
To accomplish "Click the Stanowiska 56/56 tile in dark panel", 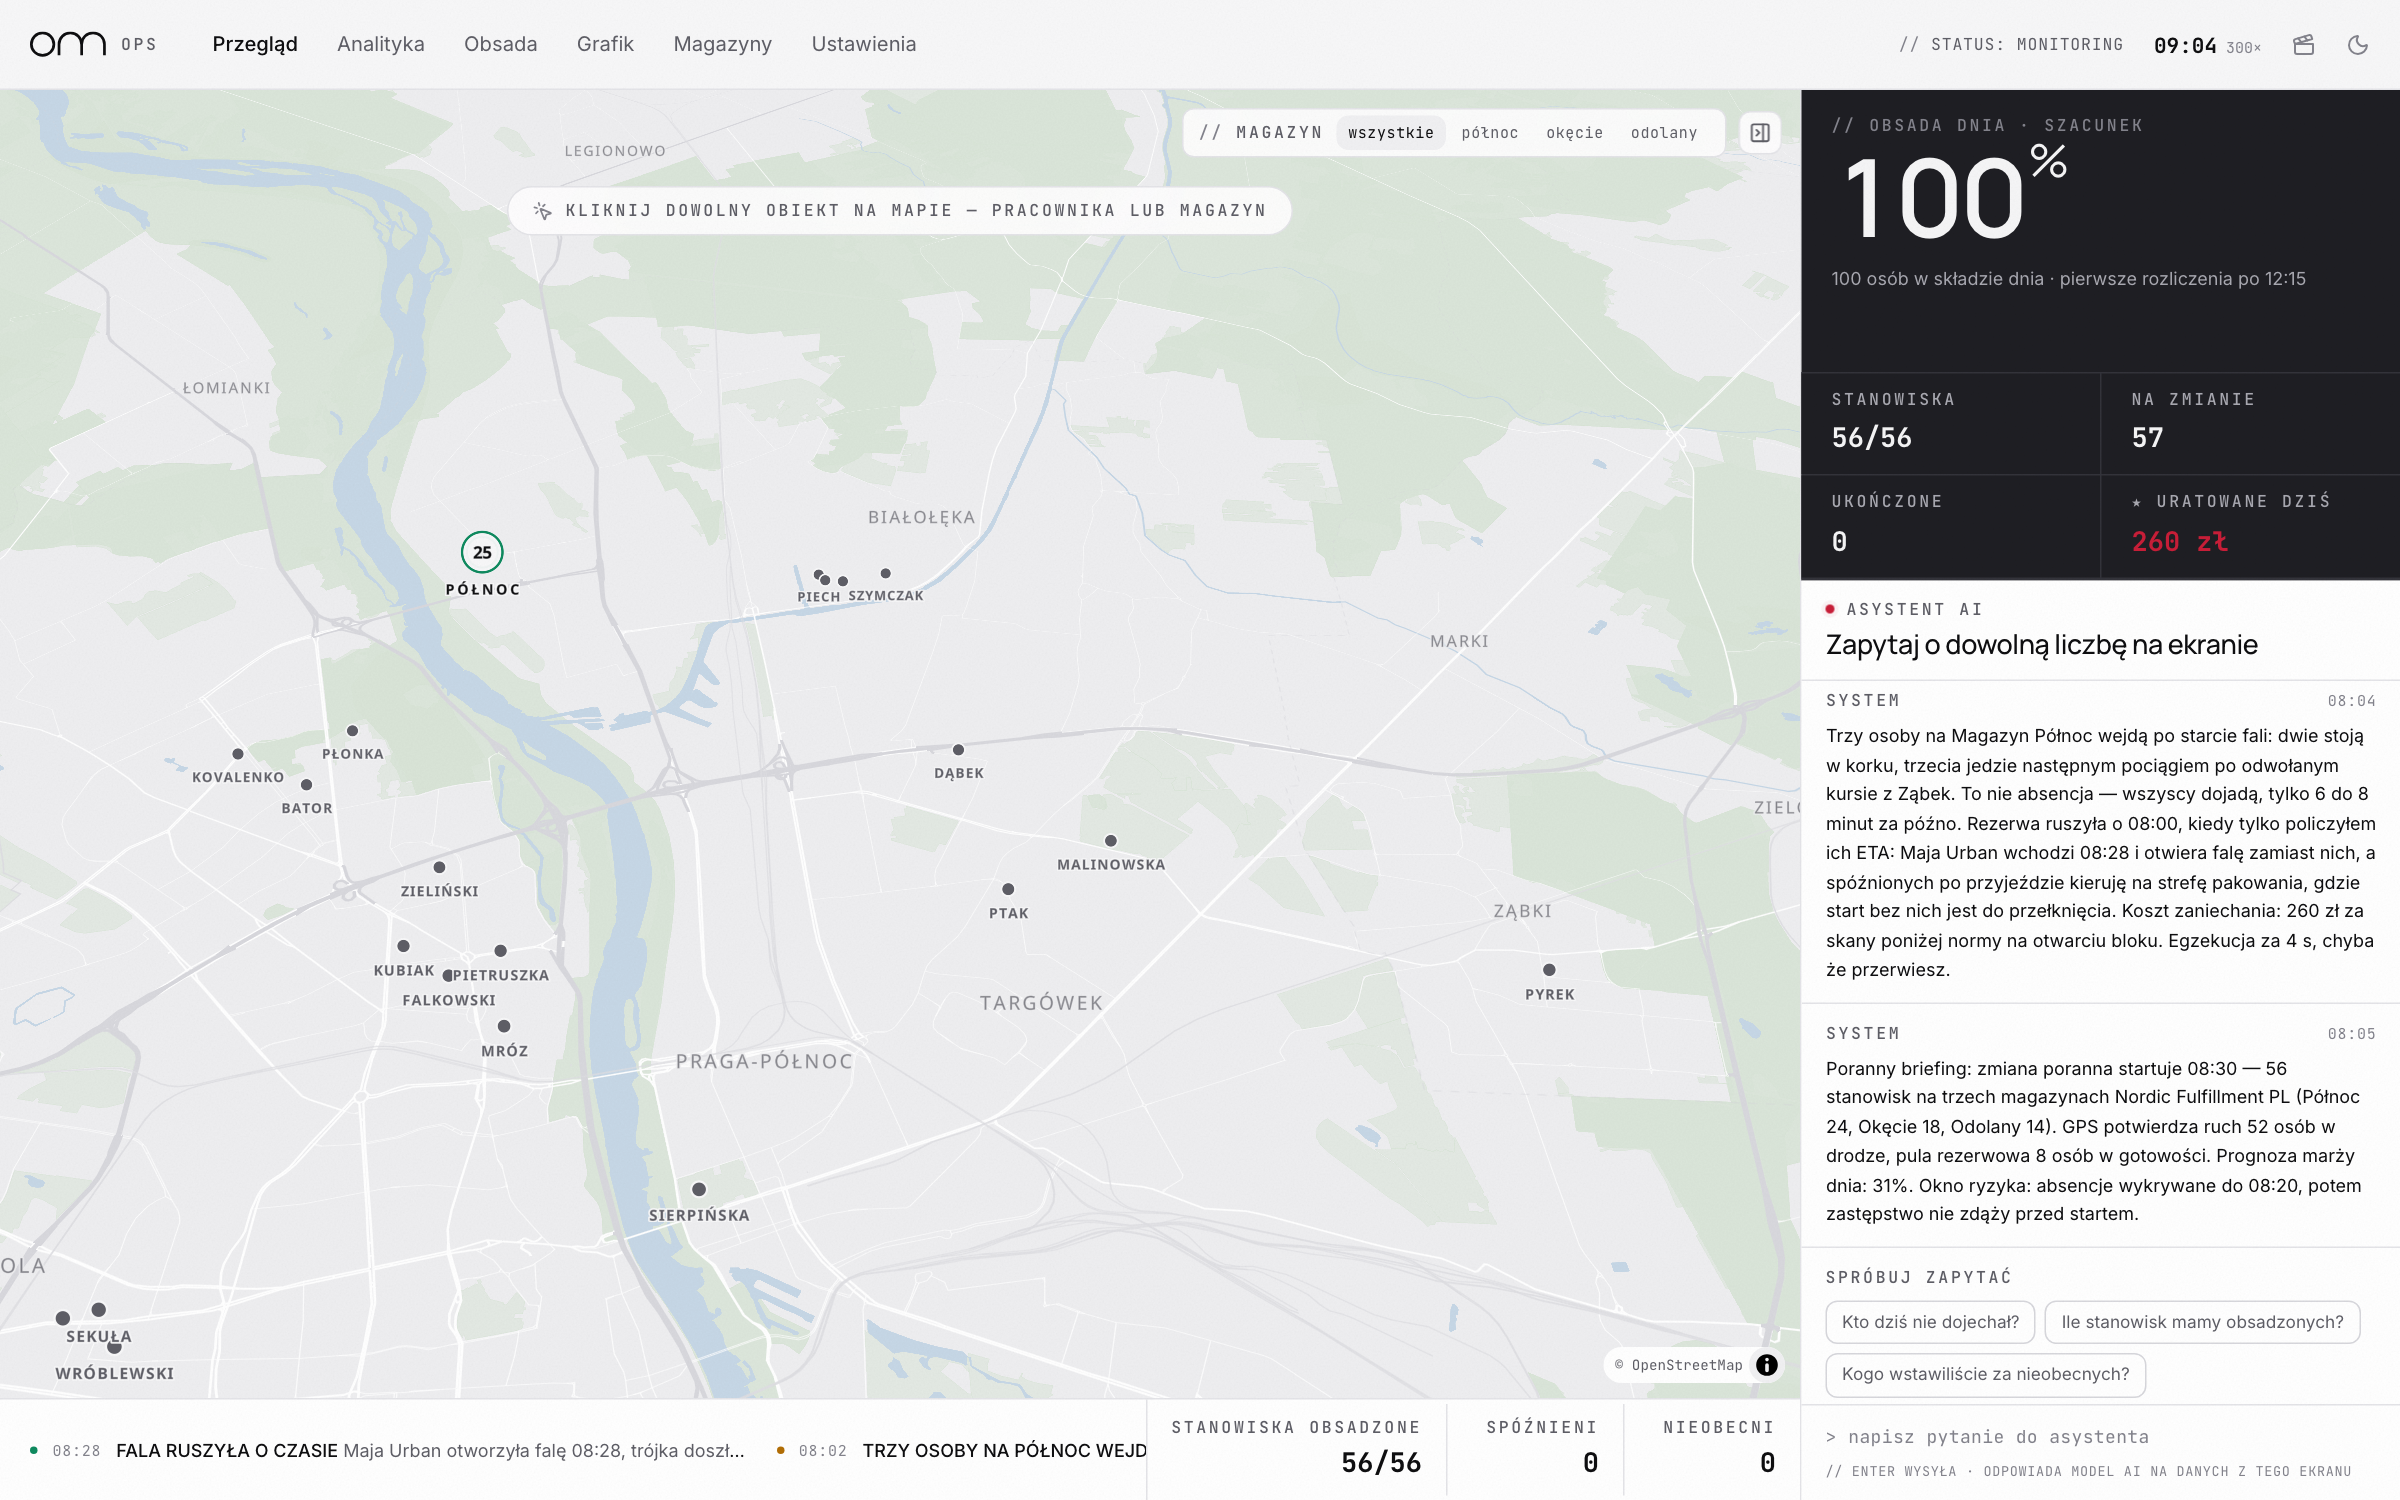I will (1951, 424).
